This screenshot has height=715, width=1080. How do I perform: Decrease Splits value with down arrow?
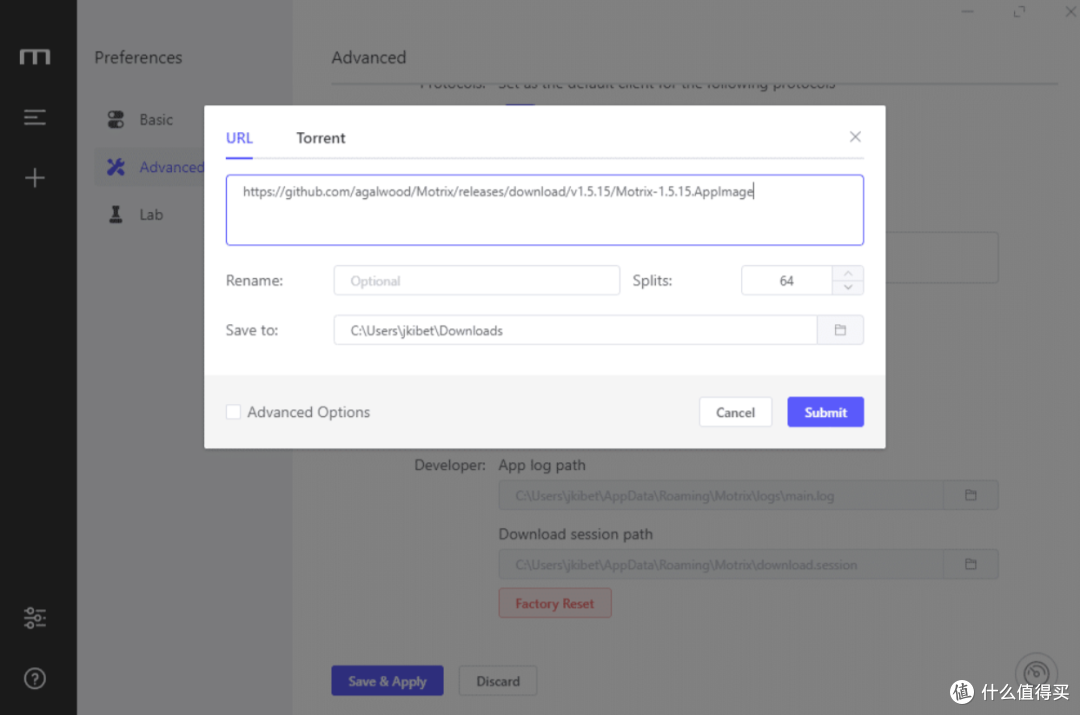click(848, 287)
